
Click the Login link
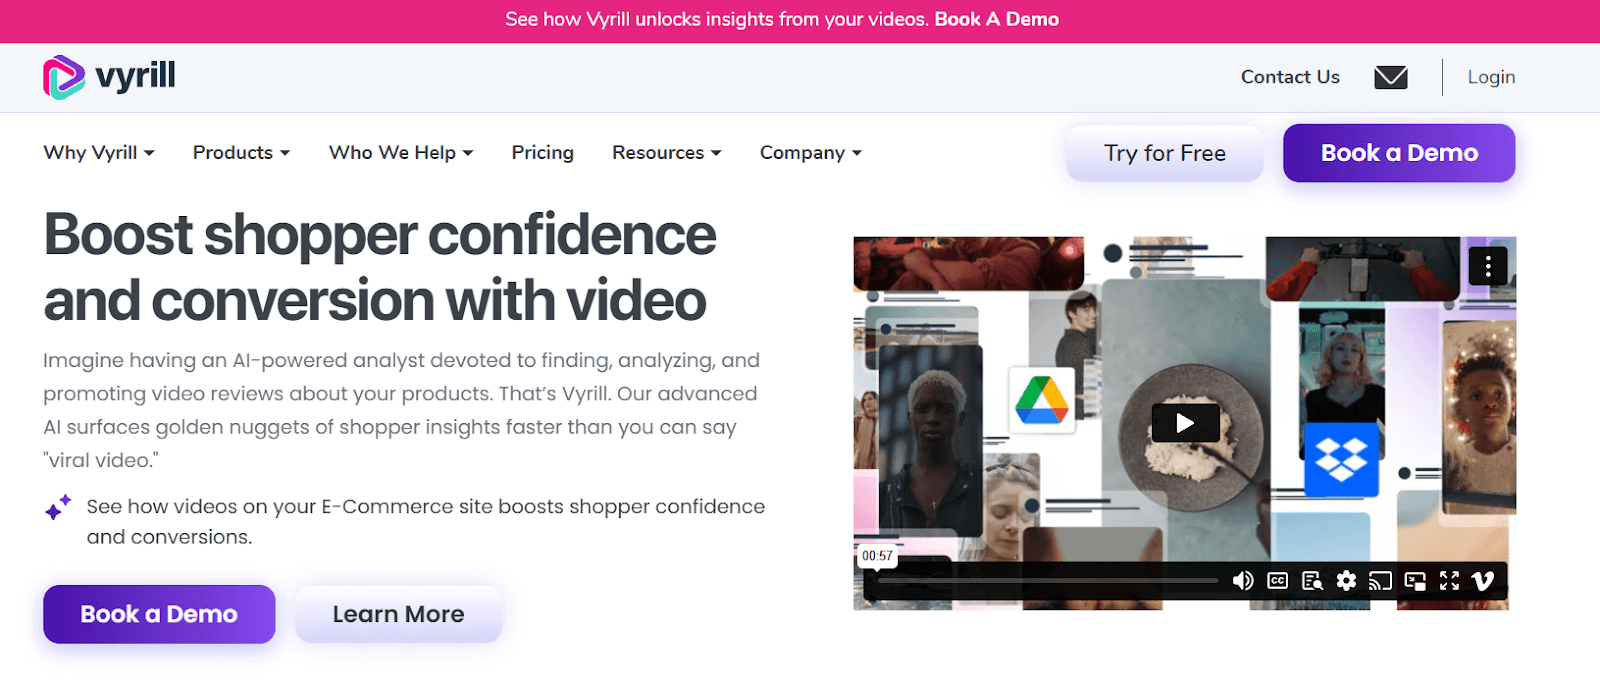point(1491,77)
